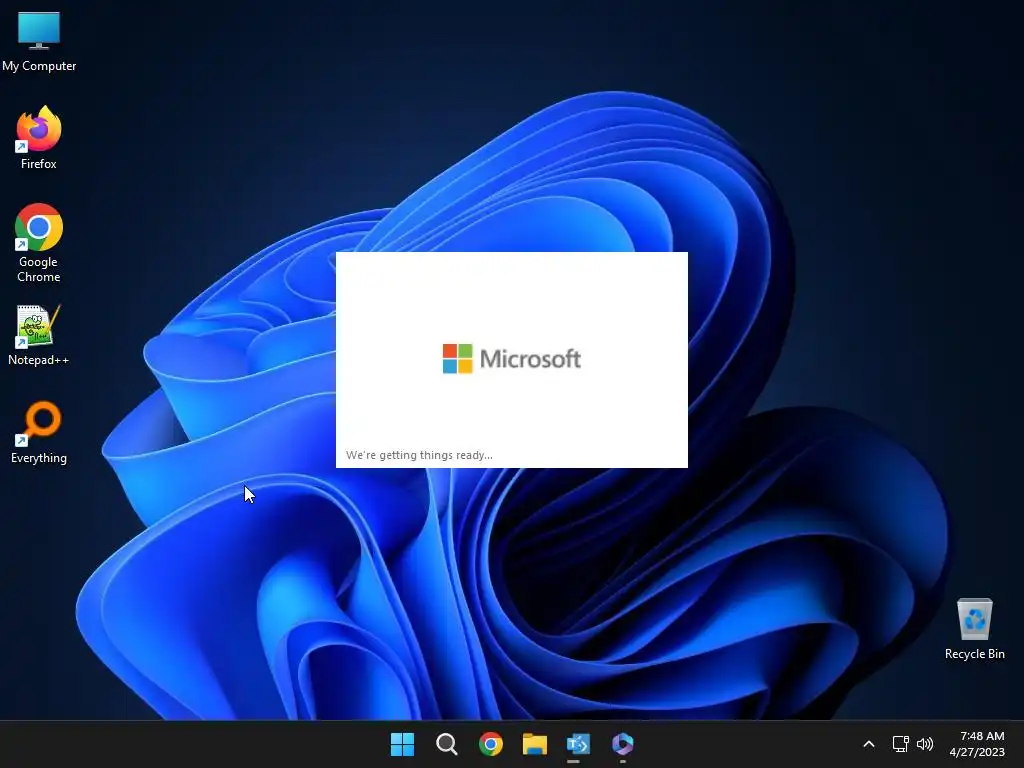Click the "Everything" label text
Viewport: 1024px width, 768px height.
39,458
